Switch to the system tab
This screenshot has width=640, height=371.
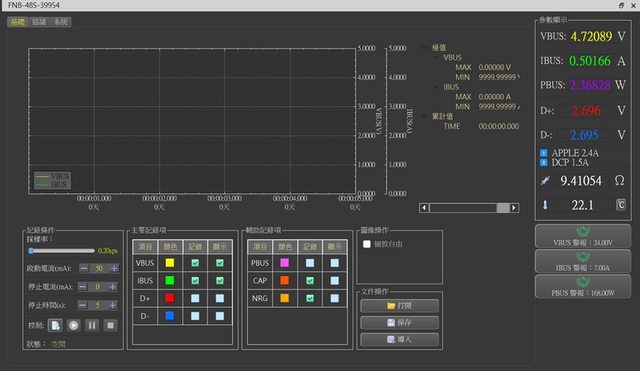pyautogui.click(x=61, y=22)
